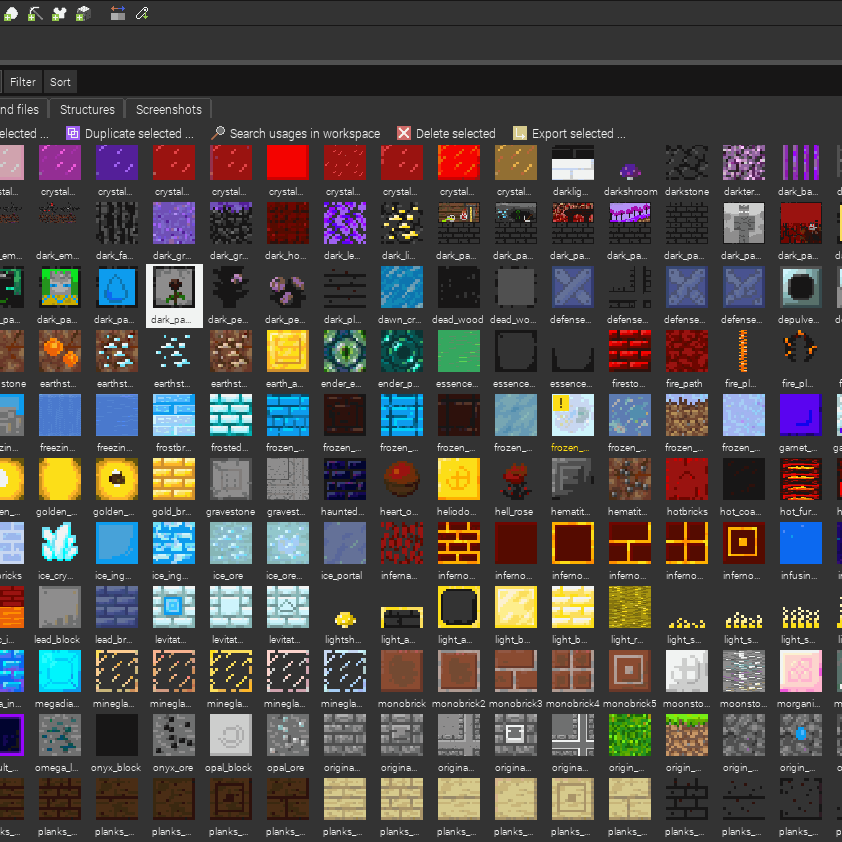
Task: Select the onyx_block texture thumbnail
Action: (x=117, y=742)
